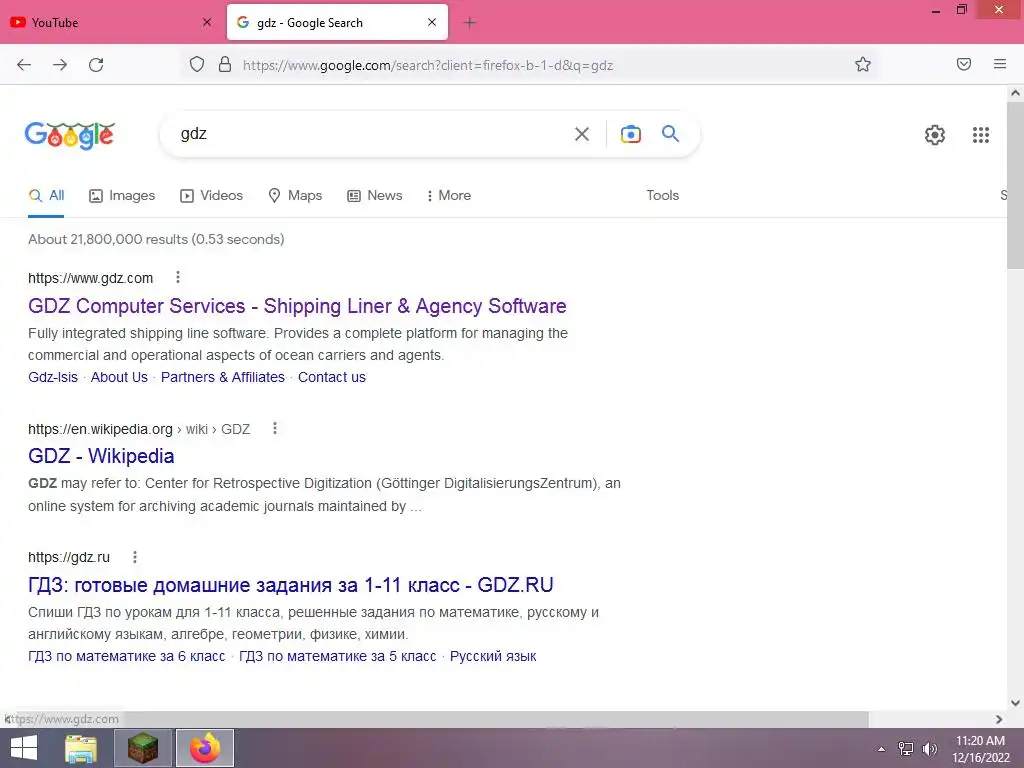
Task: Click the horizontal scroll right arrow
Action: point(999,719)
